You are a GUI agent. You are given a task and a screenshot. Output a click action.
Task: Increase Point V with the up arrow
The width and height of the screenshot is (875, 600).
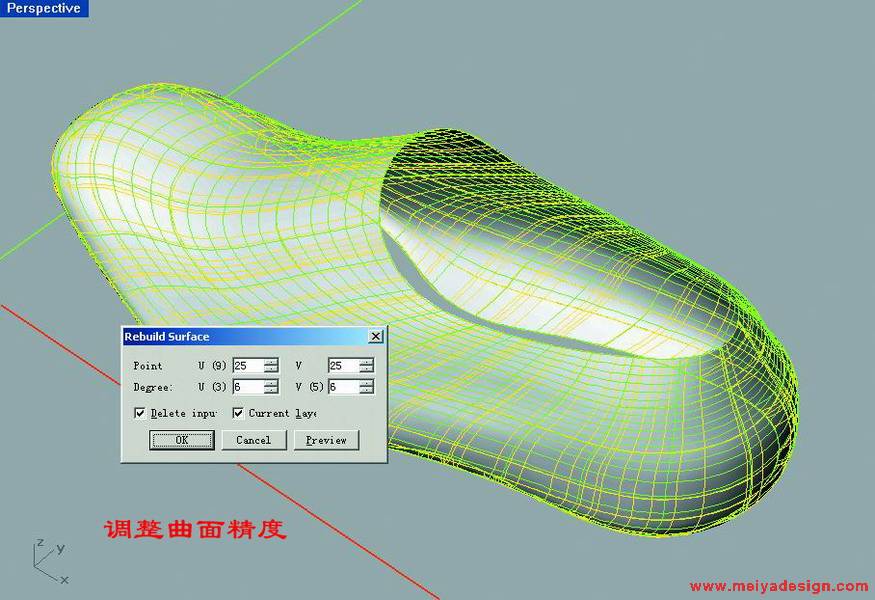(366, 362)
